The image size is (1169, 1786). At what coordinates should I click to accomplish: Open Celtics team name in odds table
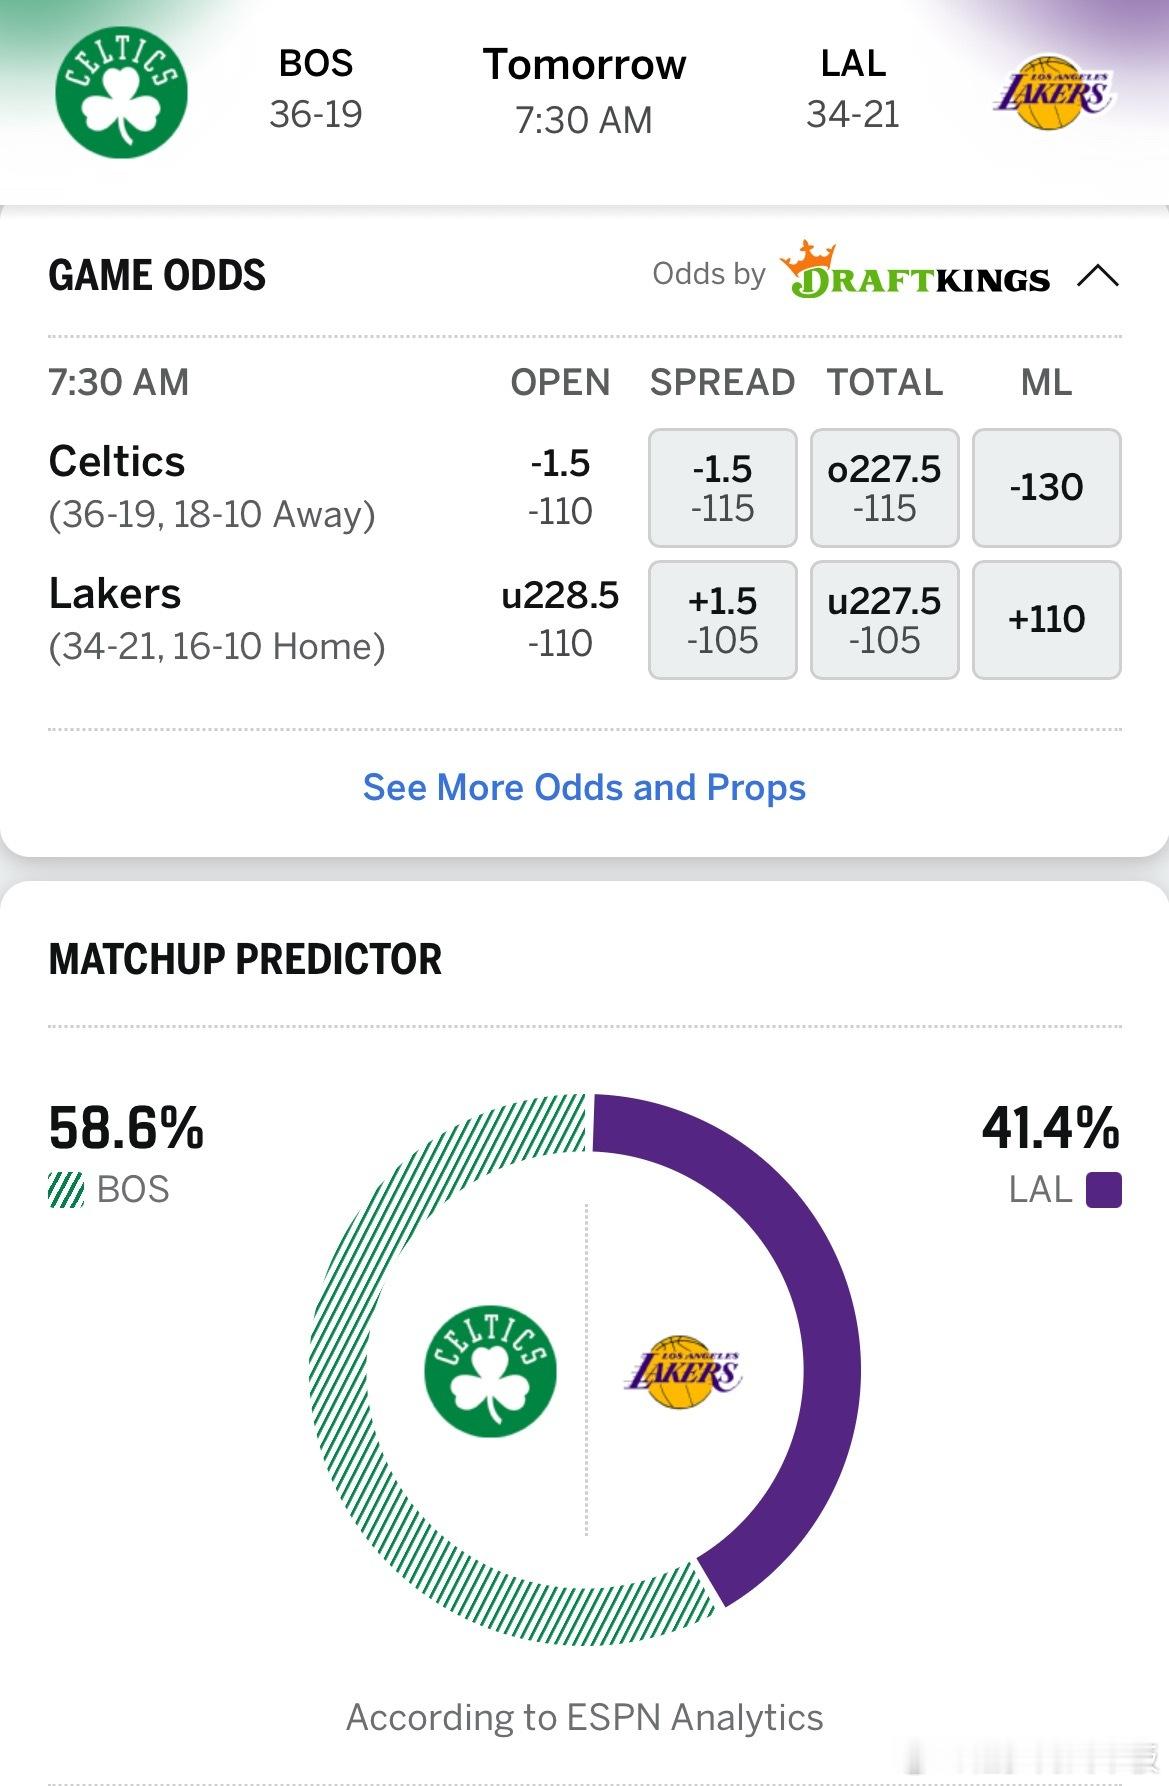(x=117, y=462)
